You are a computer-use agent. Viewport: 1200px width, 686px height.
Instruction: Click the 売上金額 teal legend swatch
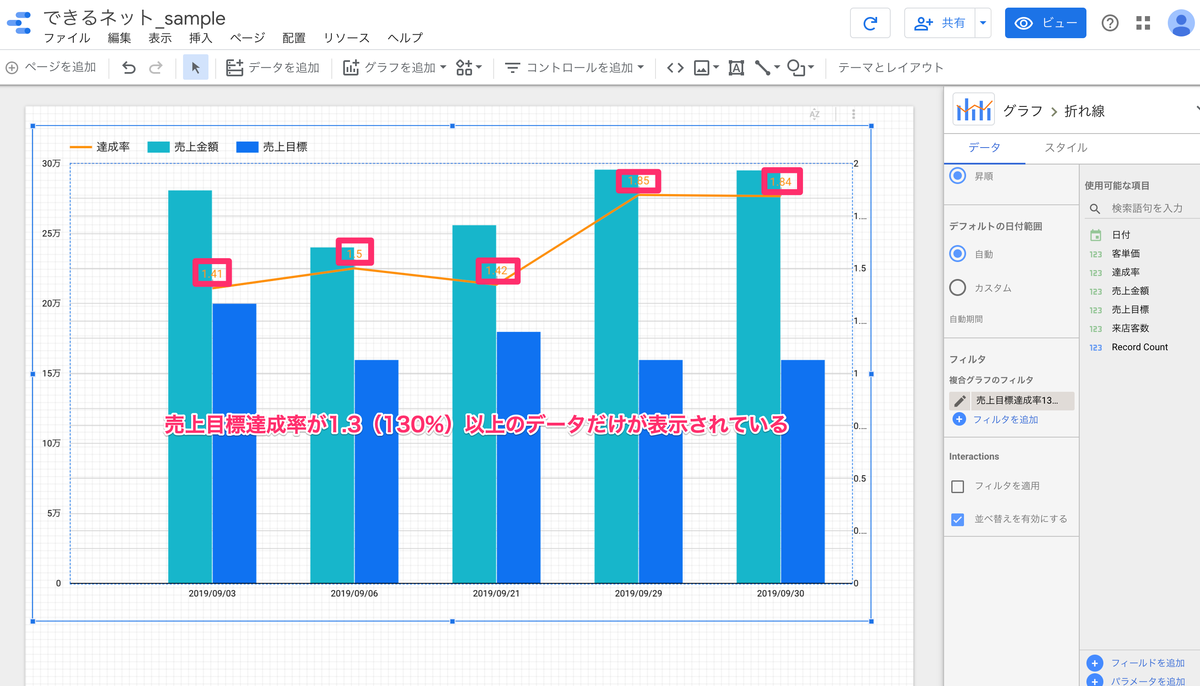pyautogui.click(x=158, y=147)
